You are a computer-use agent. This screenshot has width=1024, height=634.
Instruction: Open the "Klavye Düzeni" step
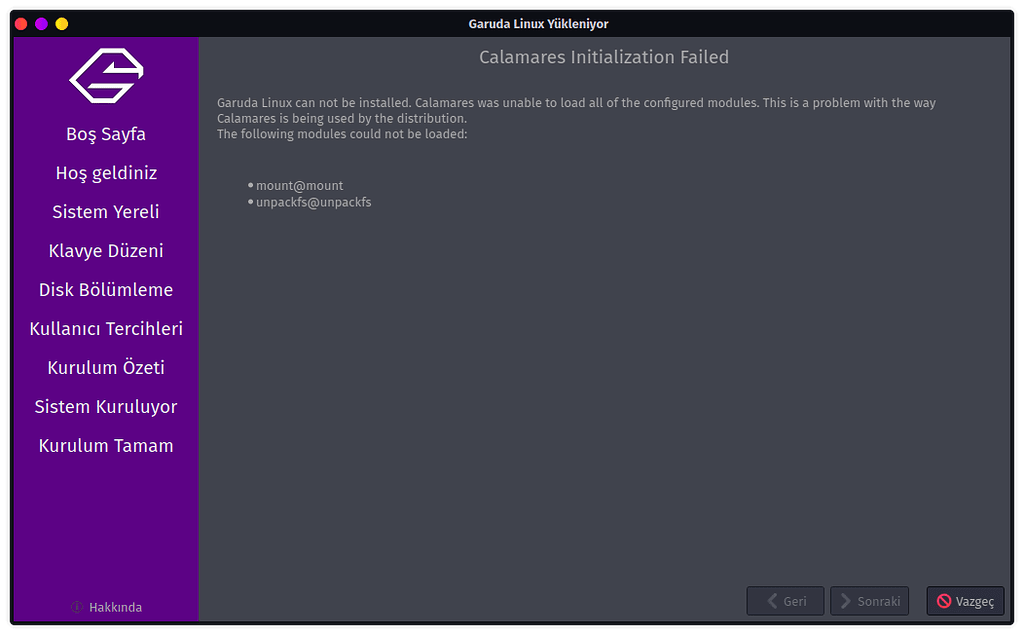(105, 250)
